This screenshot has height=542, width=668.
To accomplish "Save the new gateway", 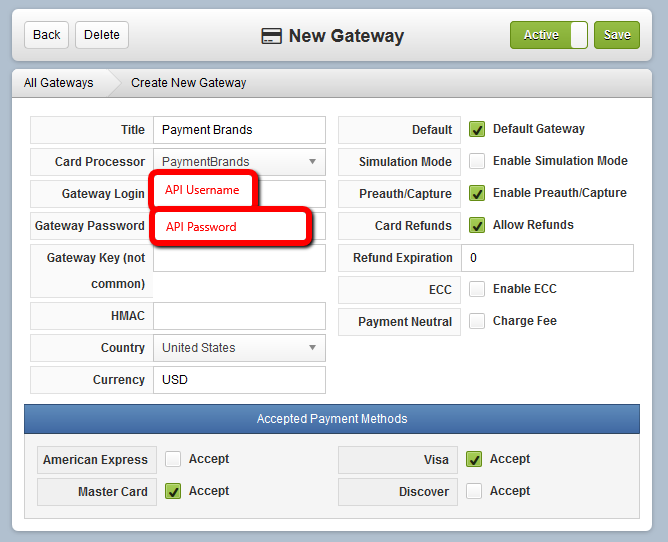I will click(x=617, y=35).
